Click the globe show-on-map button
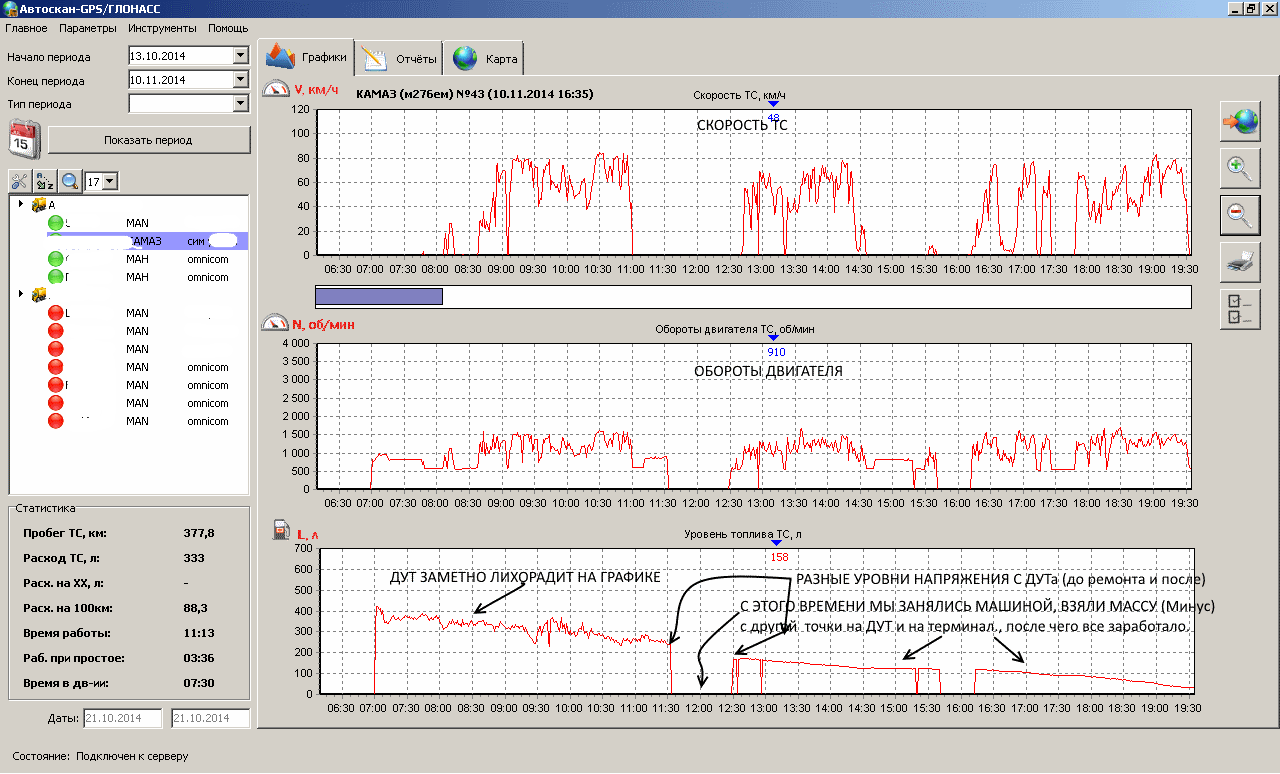The image size is (1280, 774). pyautogui.click(x=1240, y=121)
